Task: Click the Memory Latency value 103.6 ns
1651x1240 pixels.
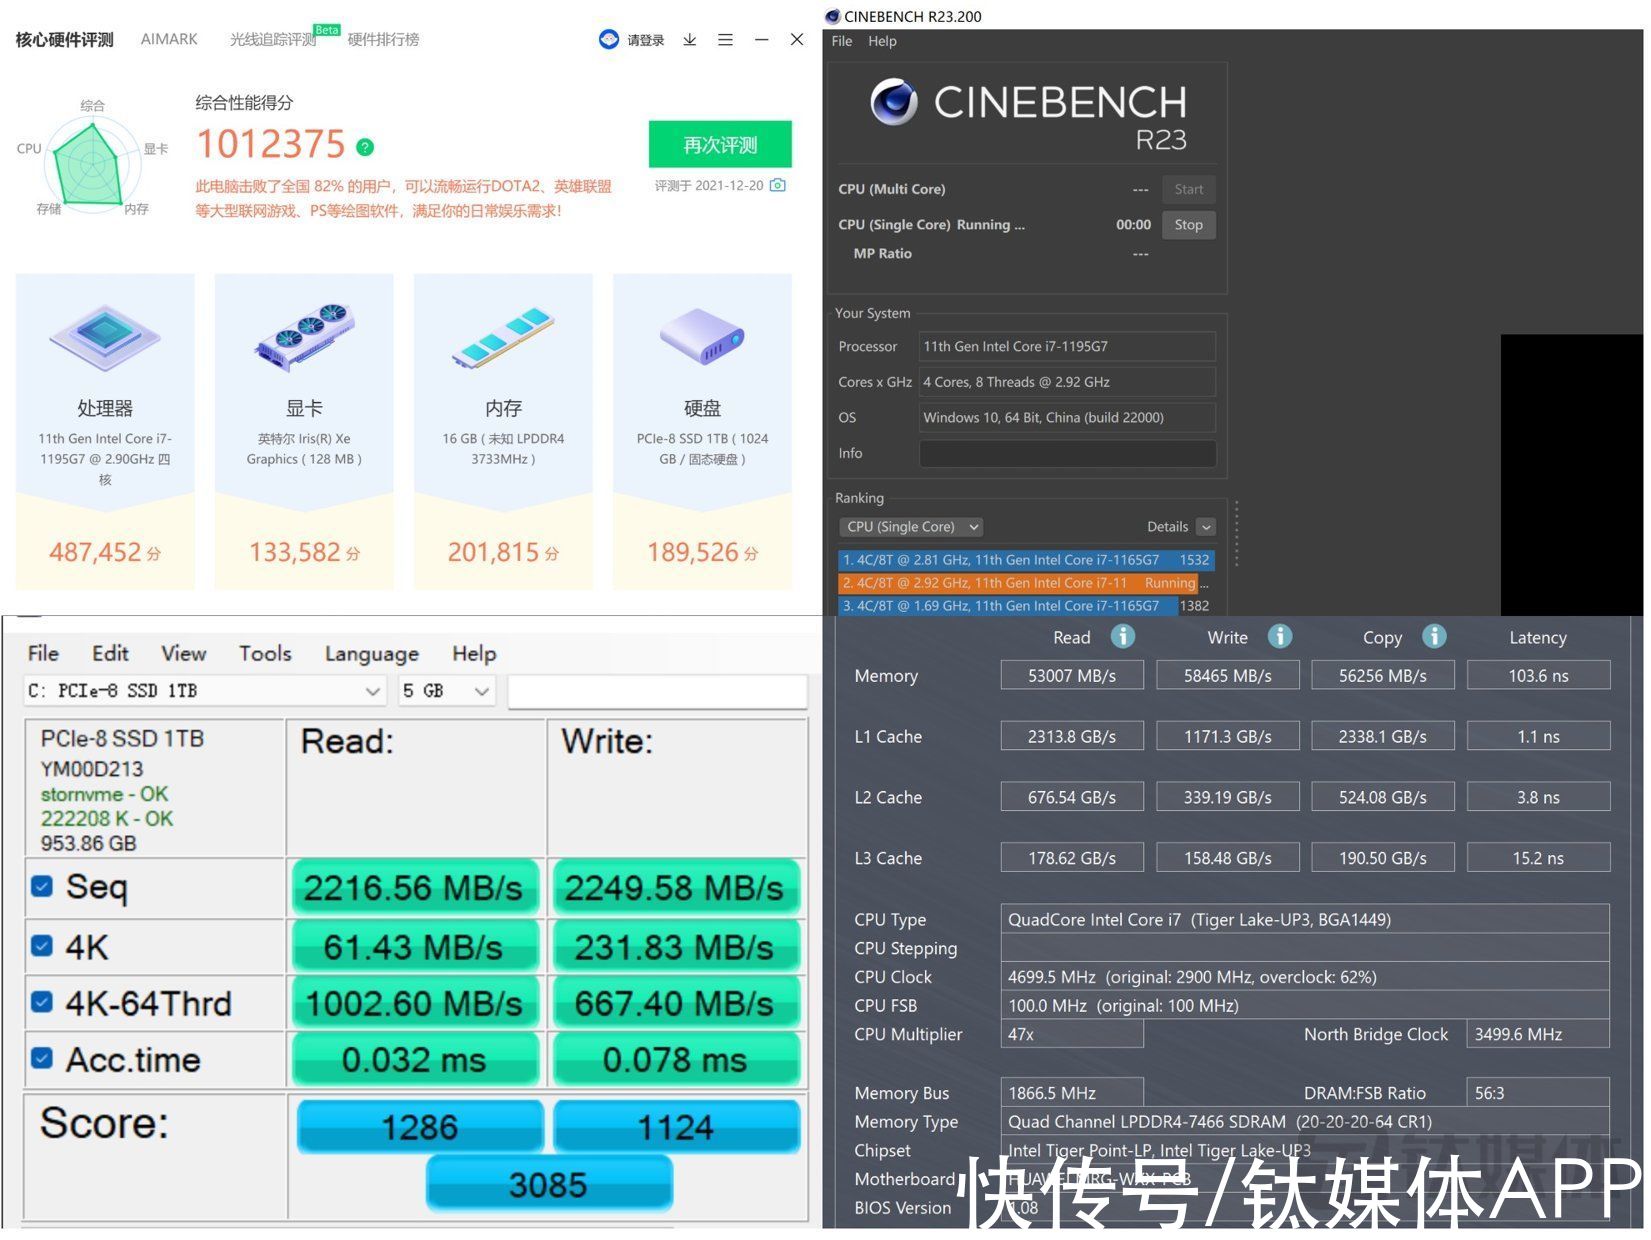Action: [1538, 675]
